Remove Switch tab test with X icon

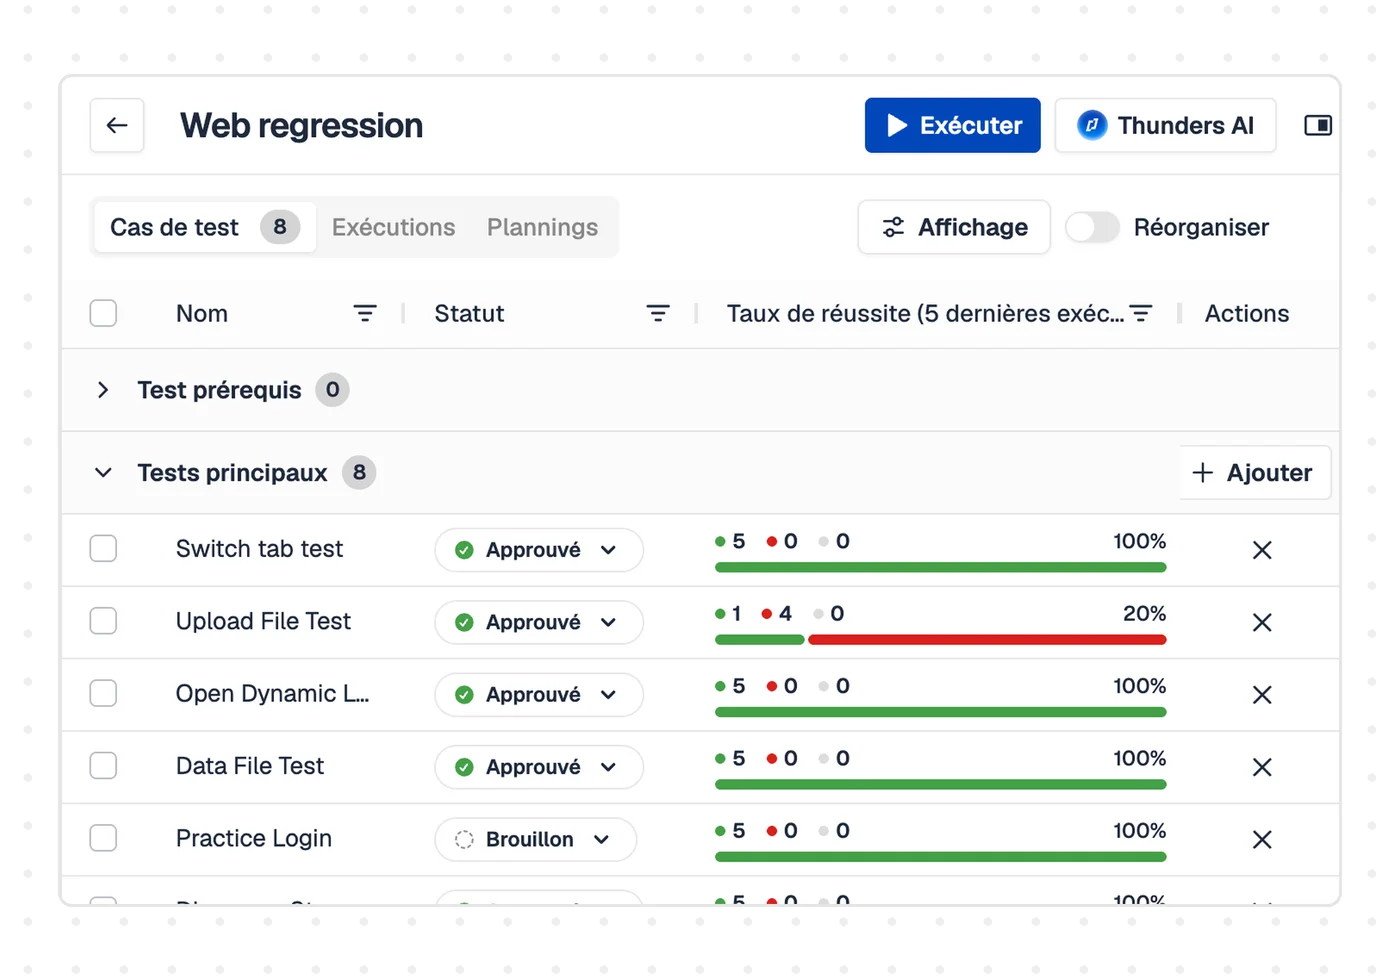1262,550
